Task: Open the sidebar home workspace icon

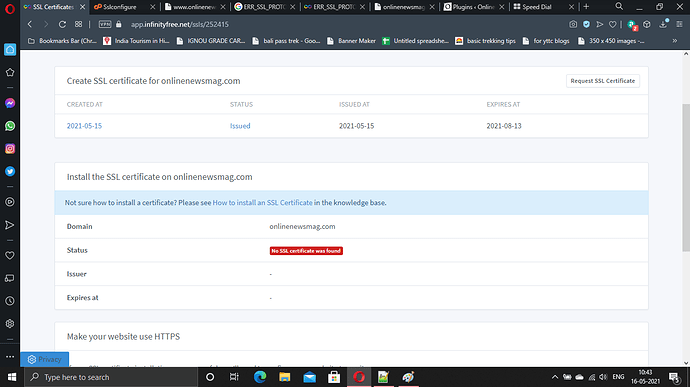Action: (x=10, y=49)
